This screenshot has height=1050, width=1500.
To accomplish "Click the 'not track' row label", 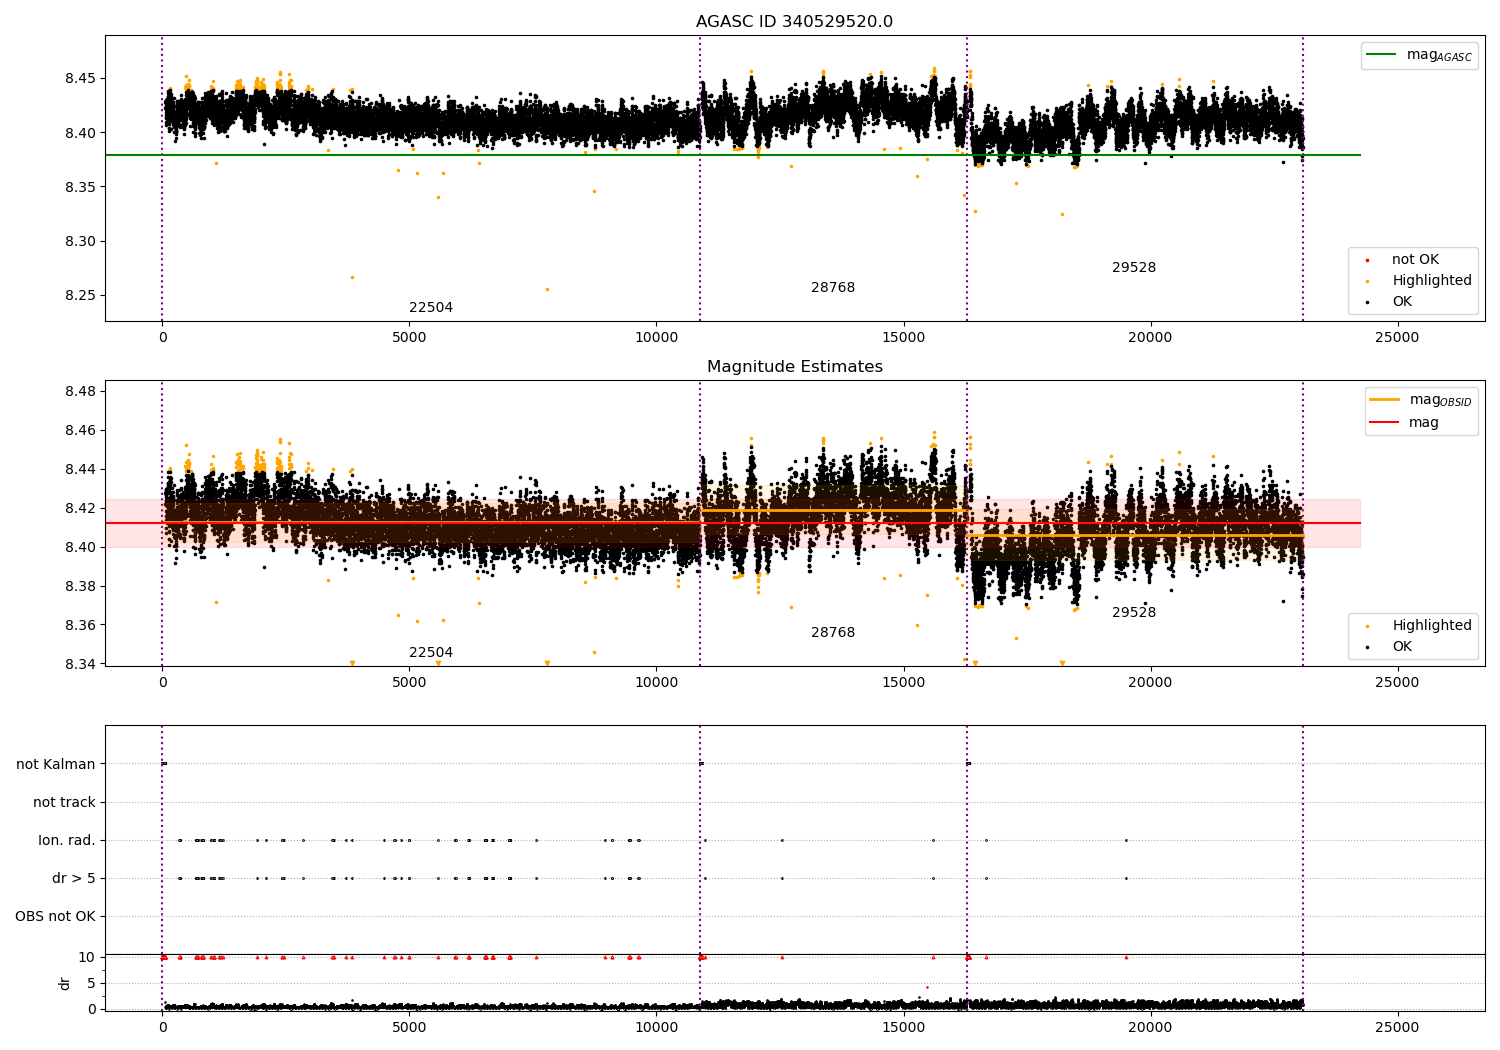I will [x=64, y=802].
